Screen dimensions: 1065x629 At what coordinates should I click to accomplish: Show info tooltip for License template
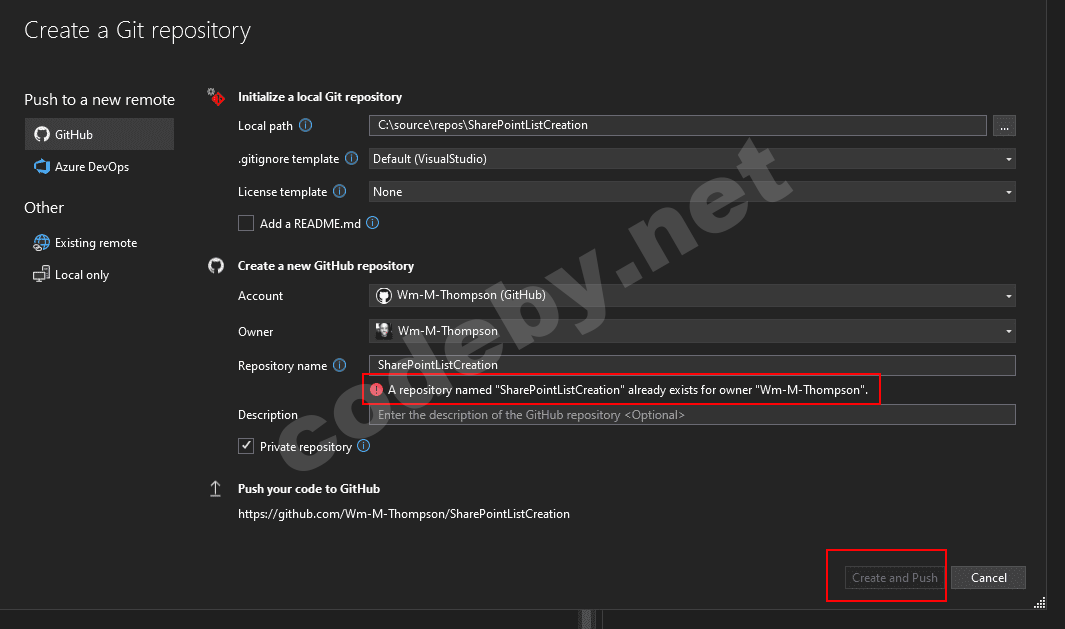(340, 192)
